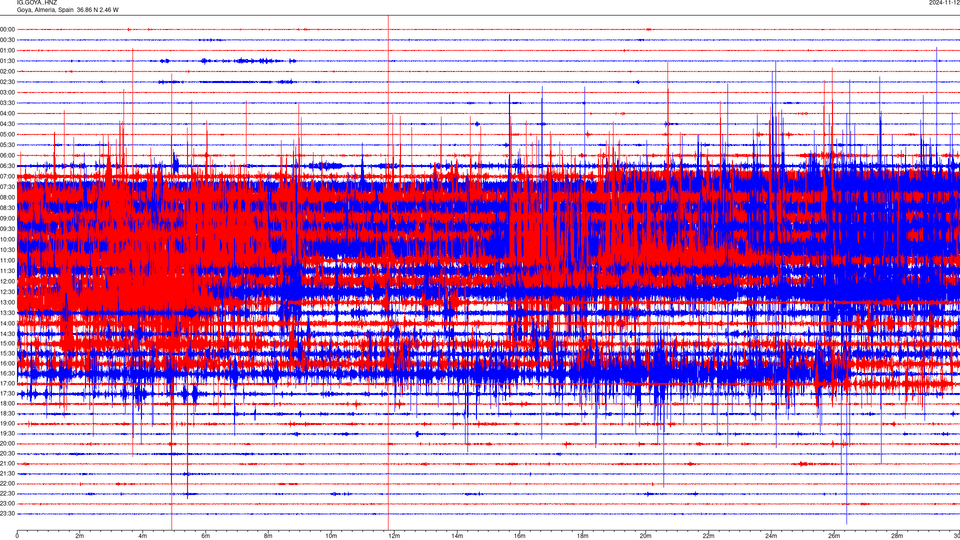Screen dimensions: 960x540
Task: Click the 26m tick label on time axis
Action: pos(834,536)
